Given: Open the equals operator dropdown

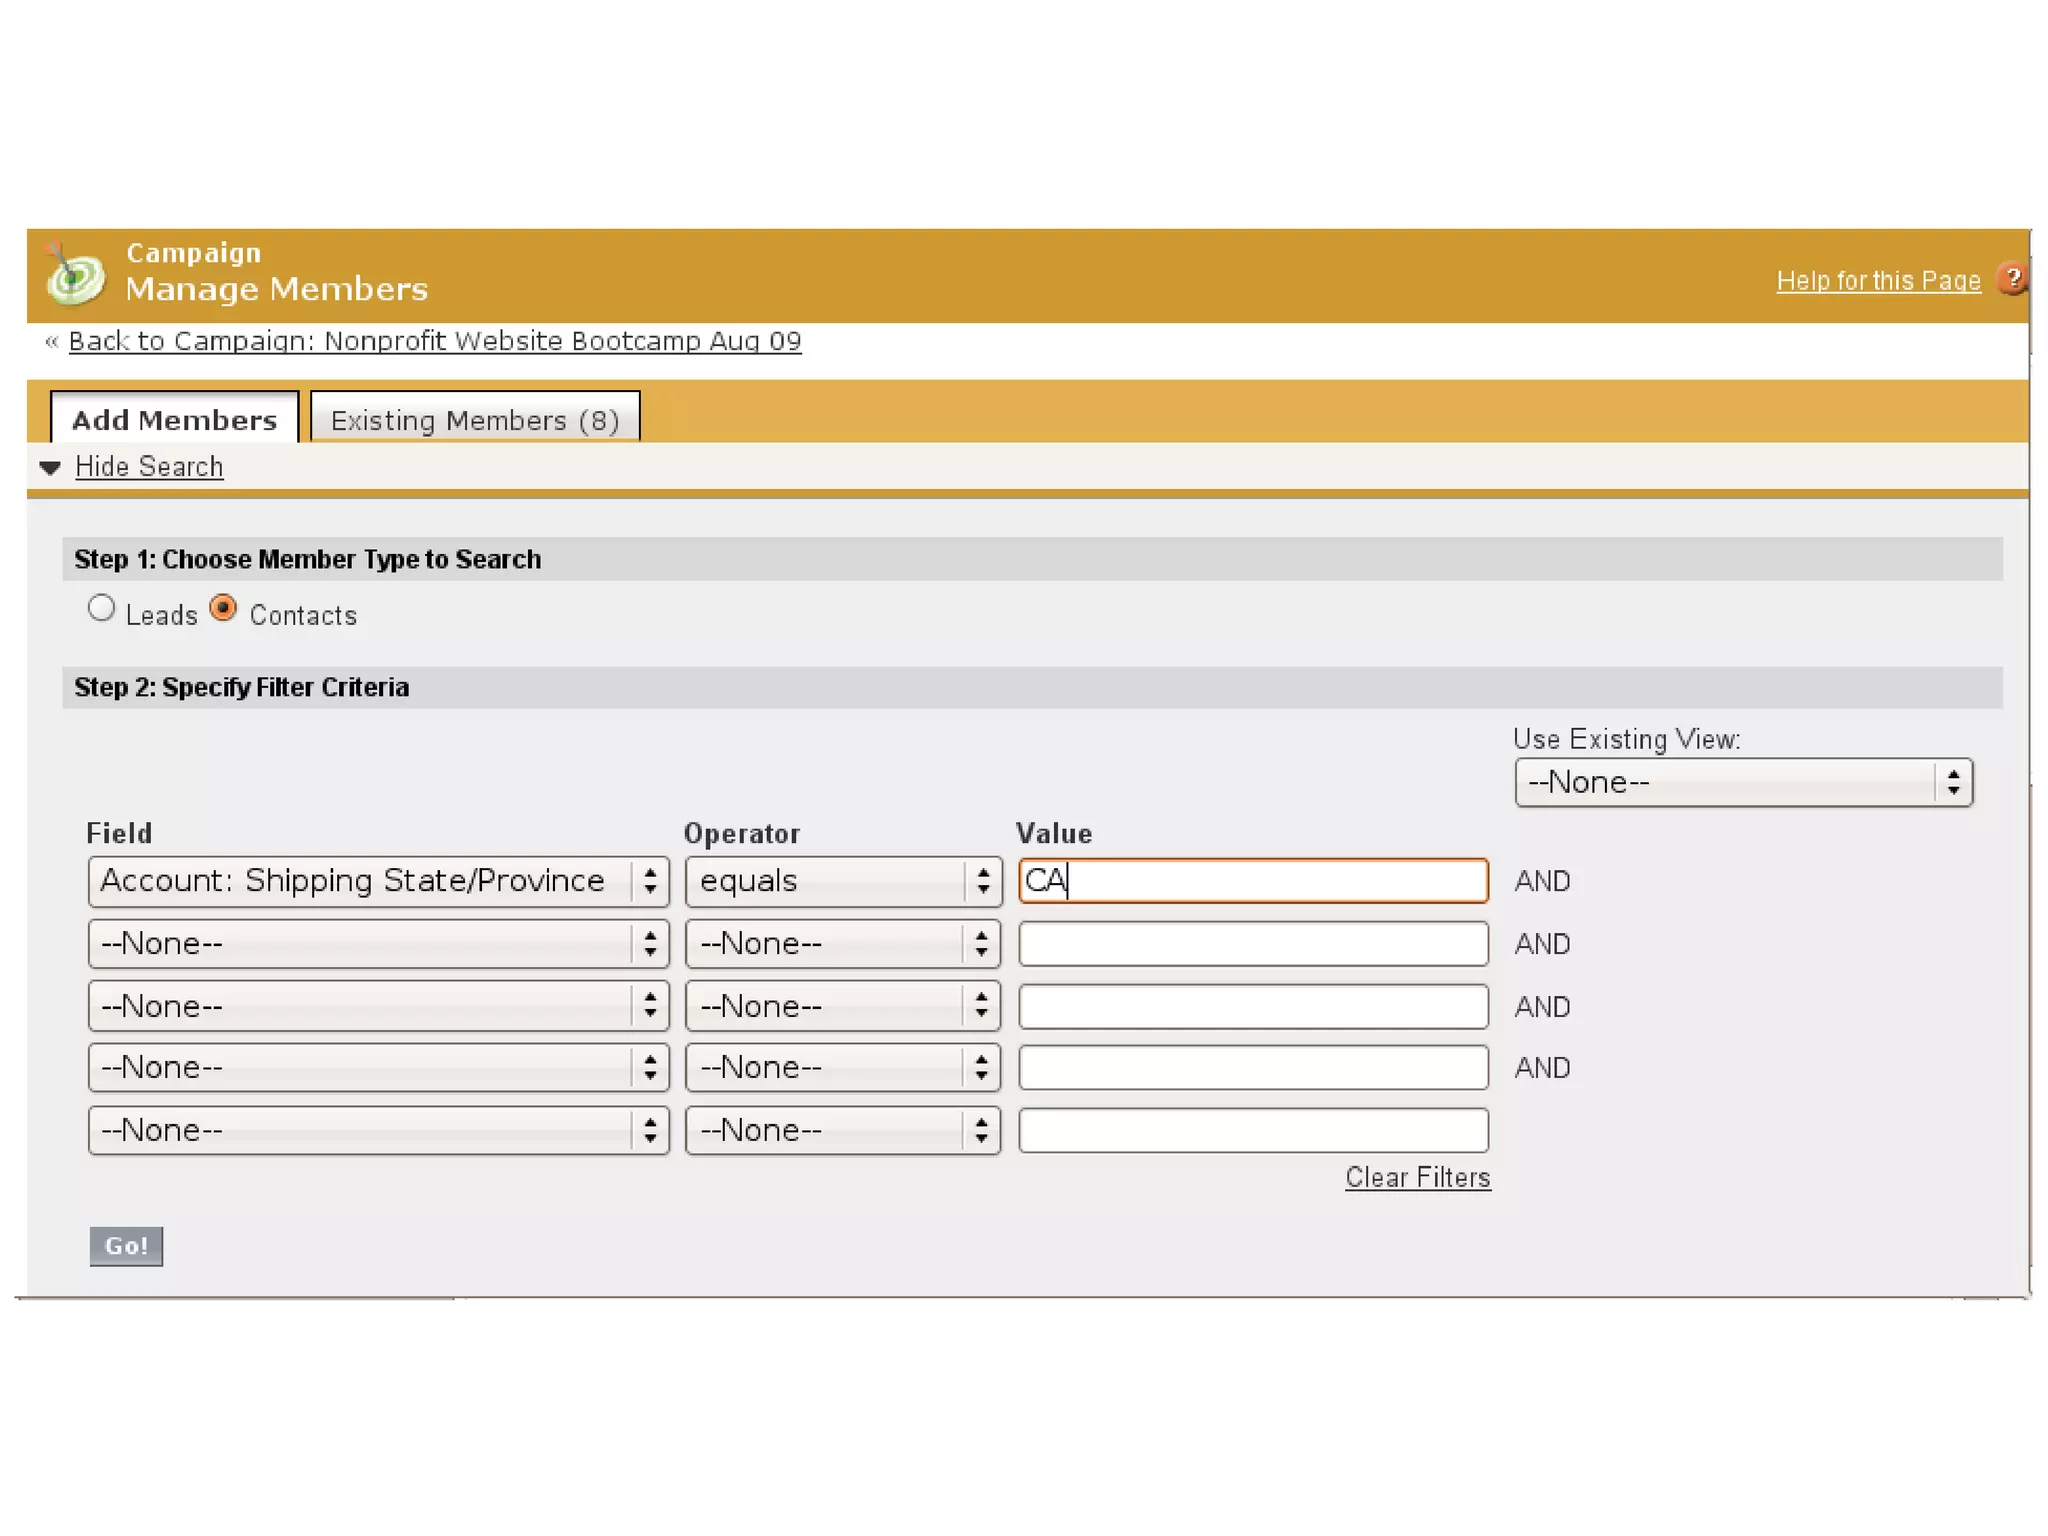Looking at the screenshot, I should pos(842,881).
